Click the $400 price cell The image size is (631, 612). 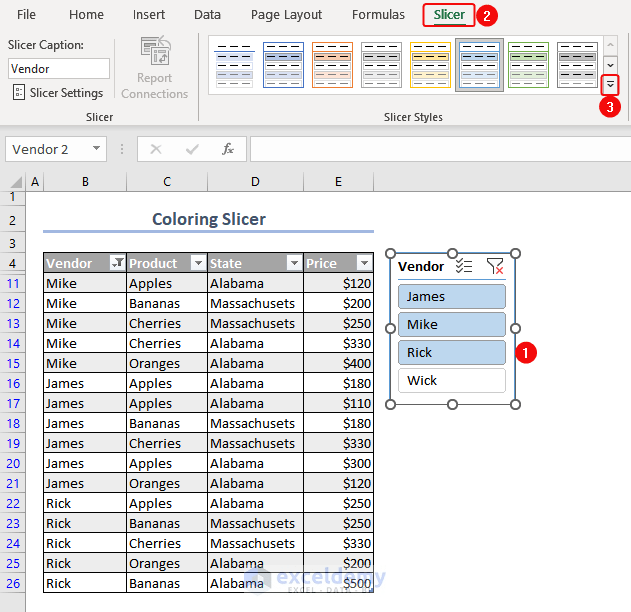338,363
